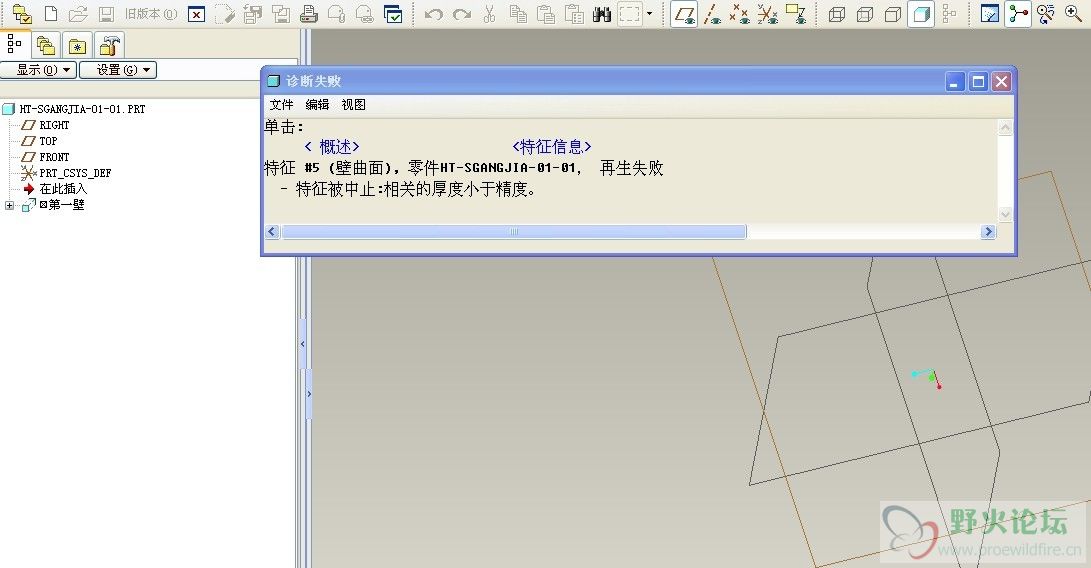The width and height of the screenshot is (1091, 568).
Task: Toggle the spin center icon
Action: point(1019,14)
